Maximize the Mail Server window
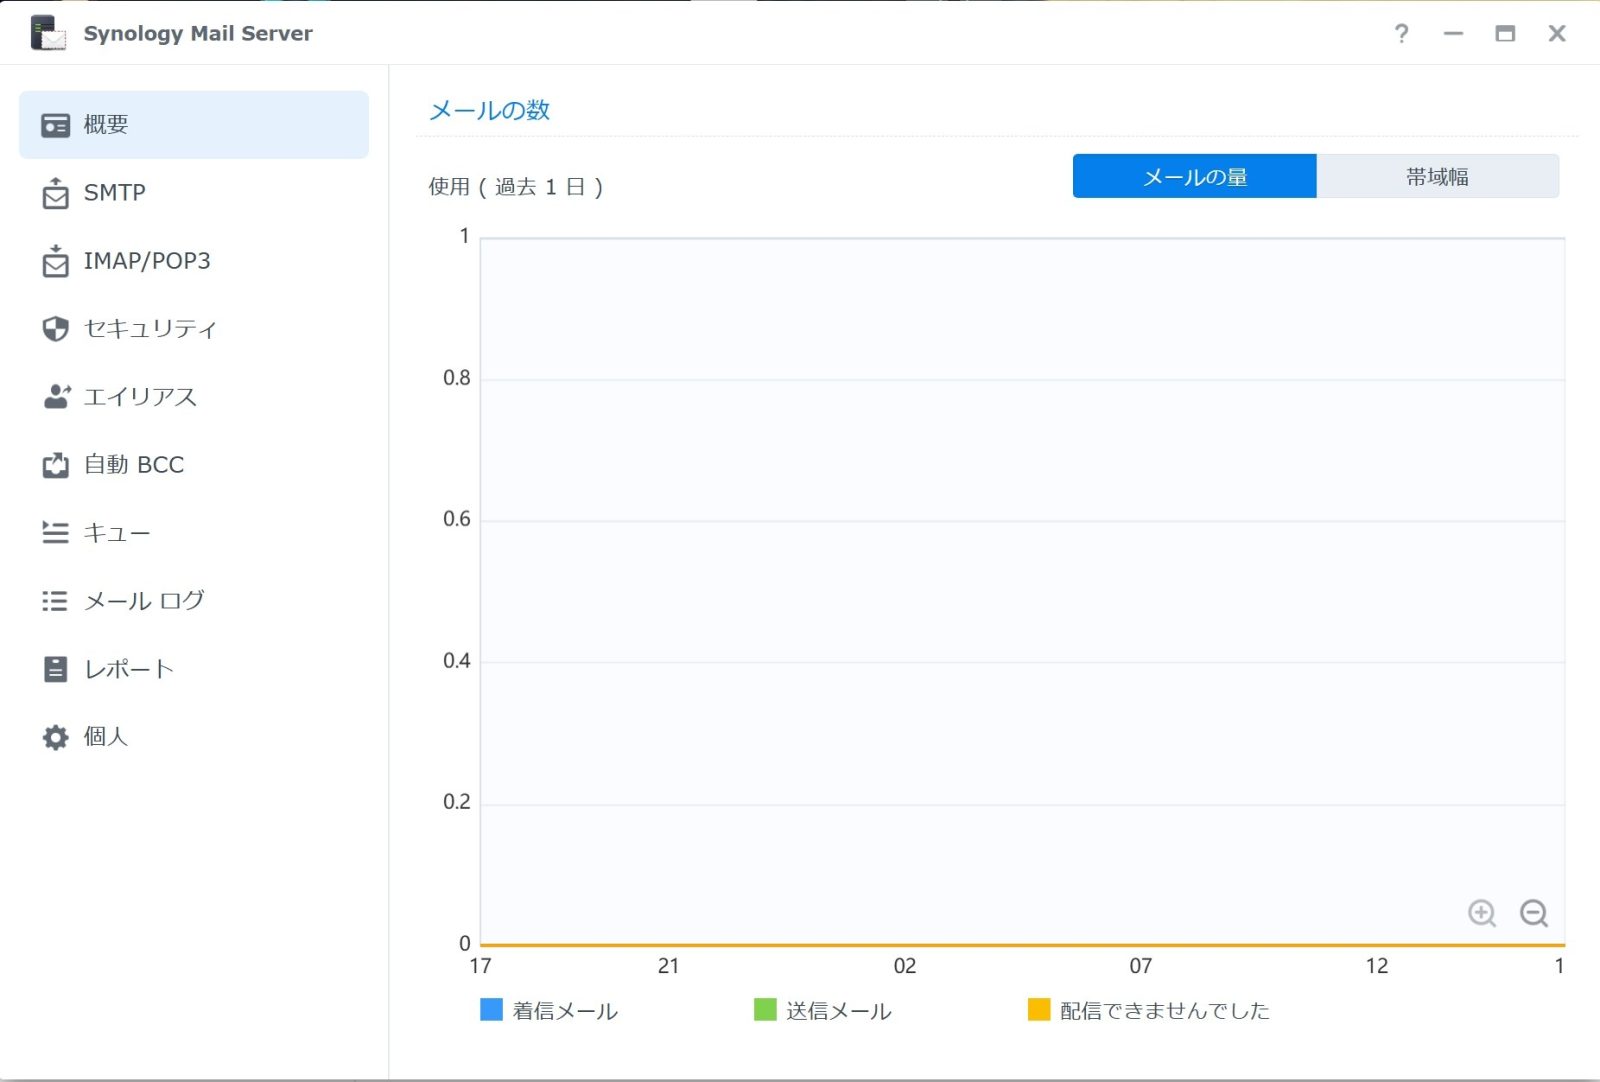Viewport: 1600px width, 1082px height. (1505, 34)
